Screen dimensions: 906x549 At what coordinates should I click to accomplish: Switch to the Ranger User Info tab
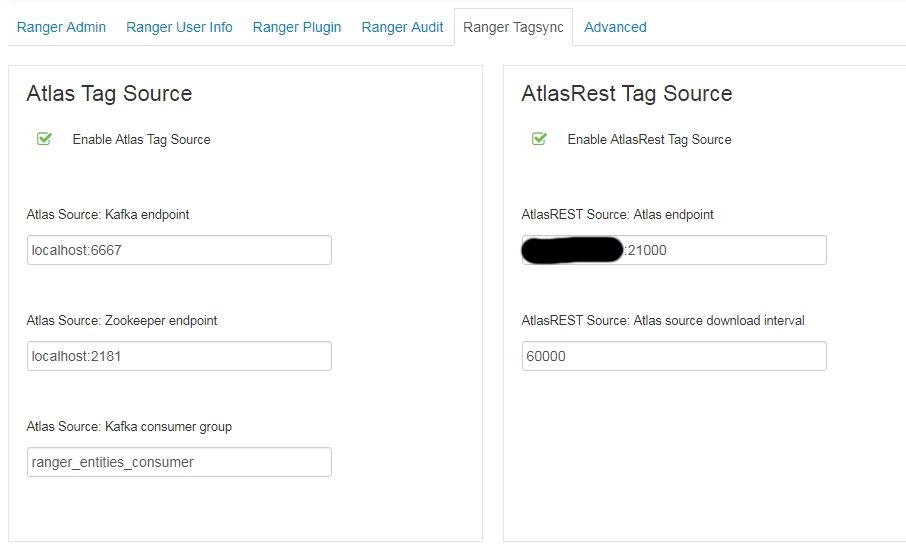[x=179, y=27]
